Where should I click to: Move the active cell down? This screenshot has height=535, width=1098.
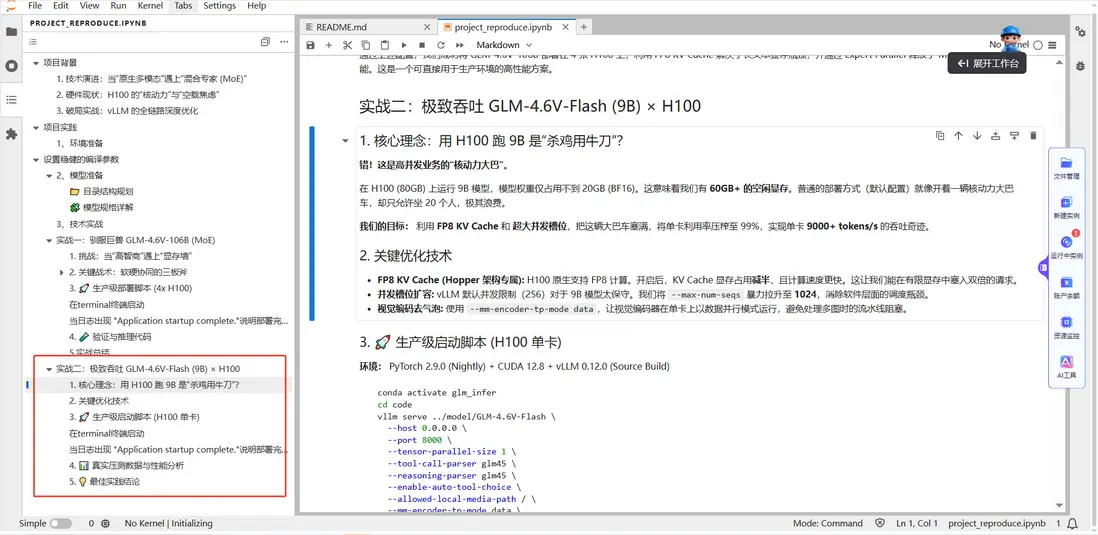click(x=977, y=136)
